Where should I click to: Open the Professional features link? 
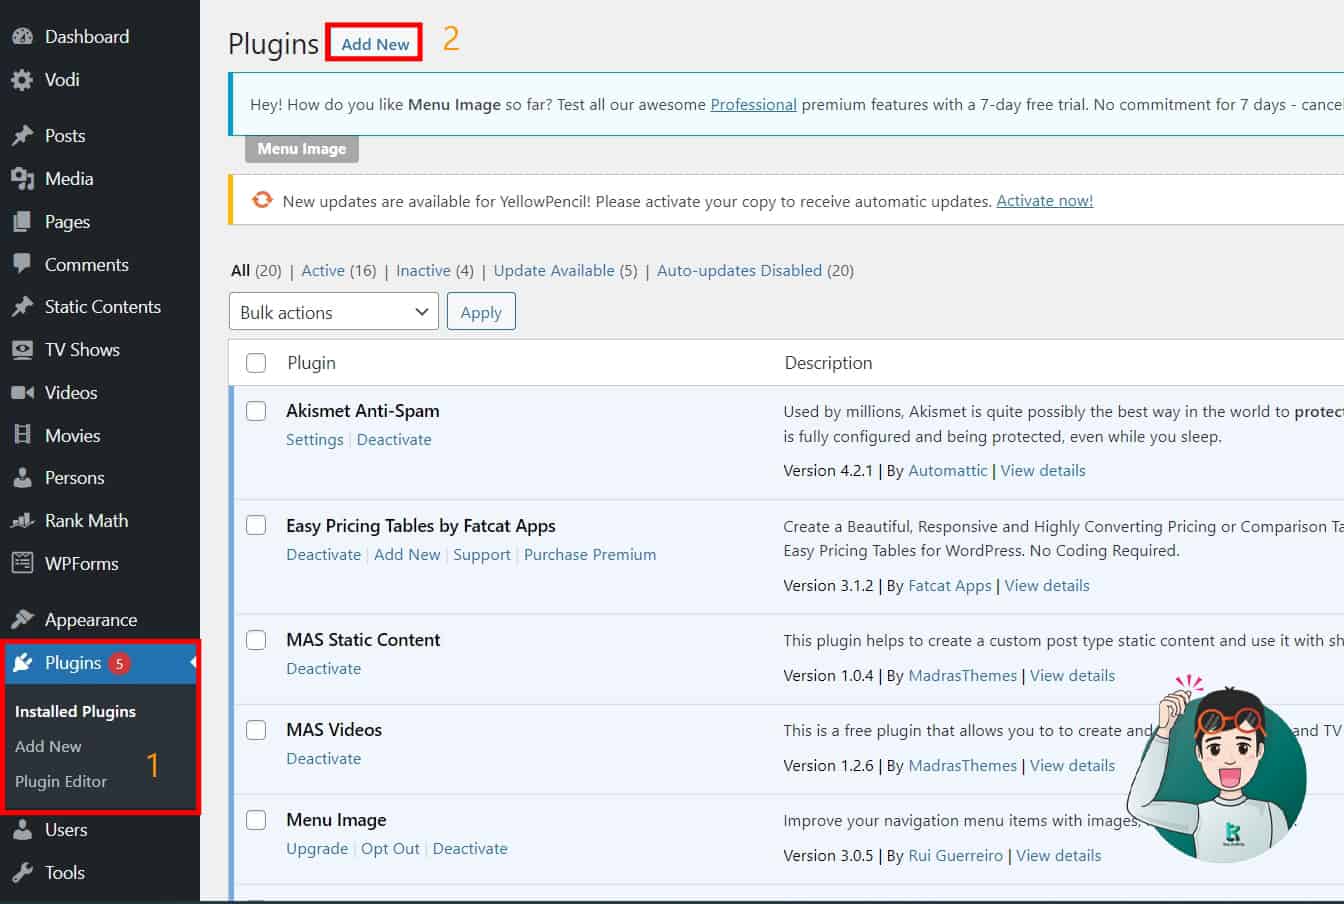[x=753, y=104]
